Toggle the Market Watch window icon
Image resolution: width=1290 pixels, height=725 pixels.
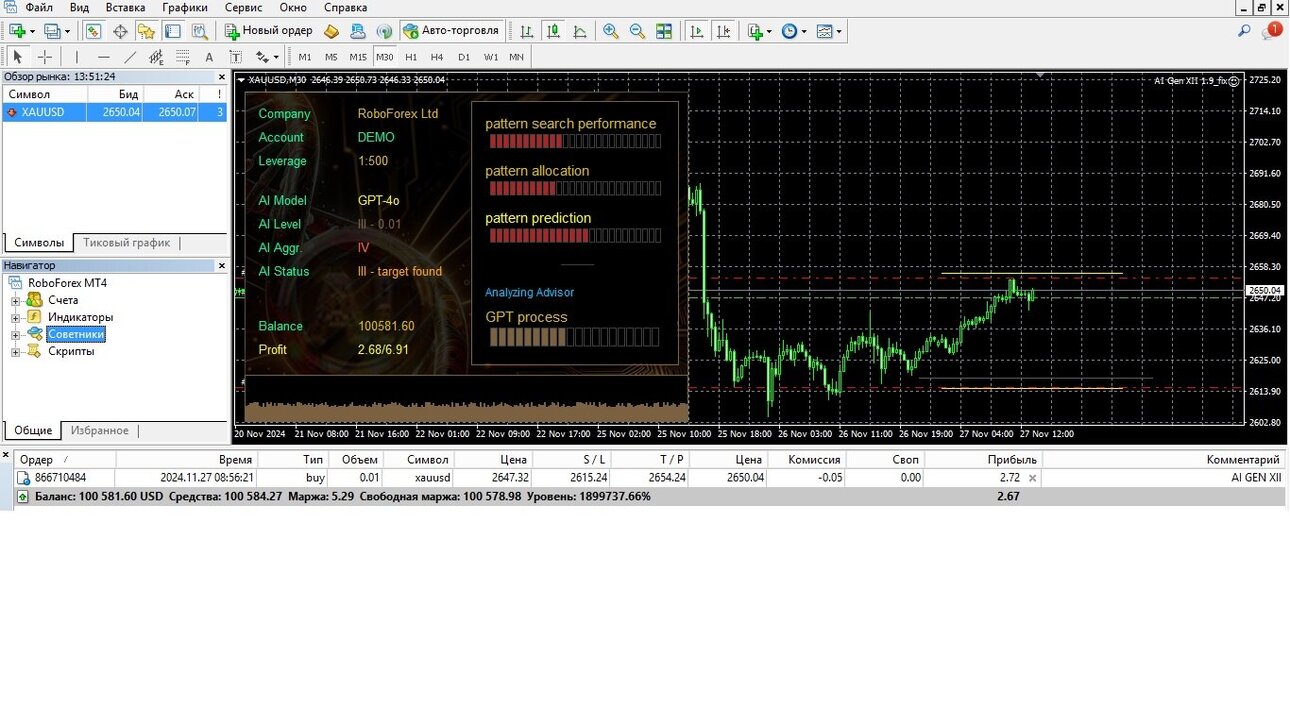click(93, 31)
